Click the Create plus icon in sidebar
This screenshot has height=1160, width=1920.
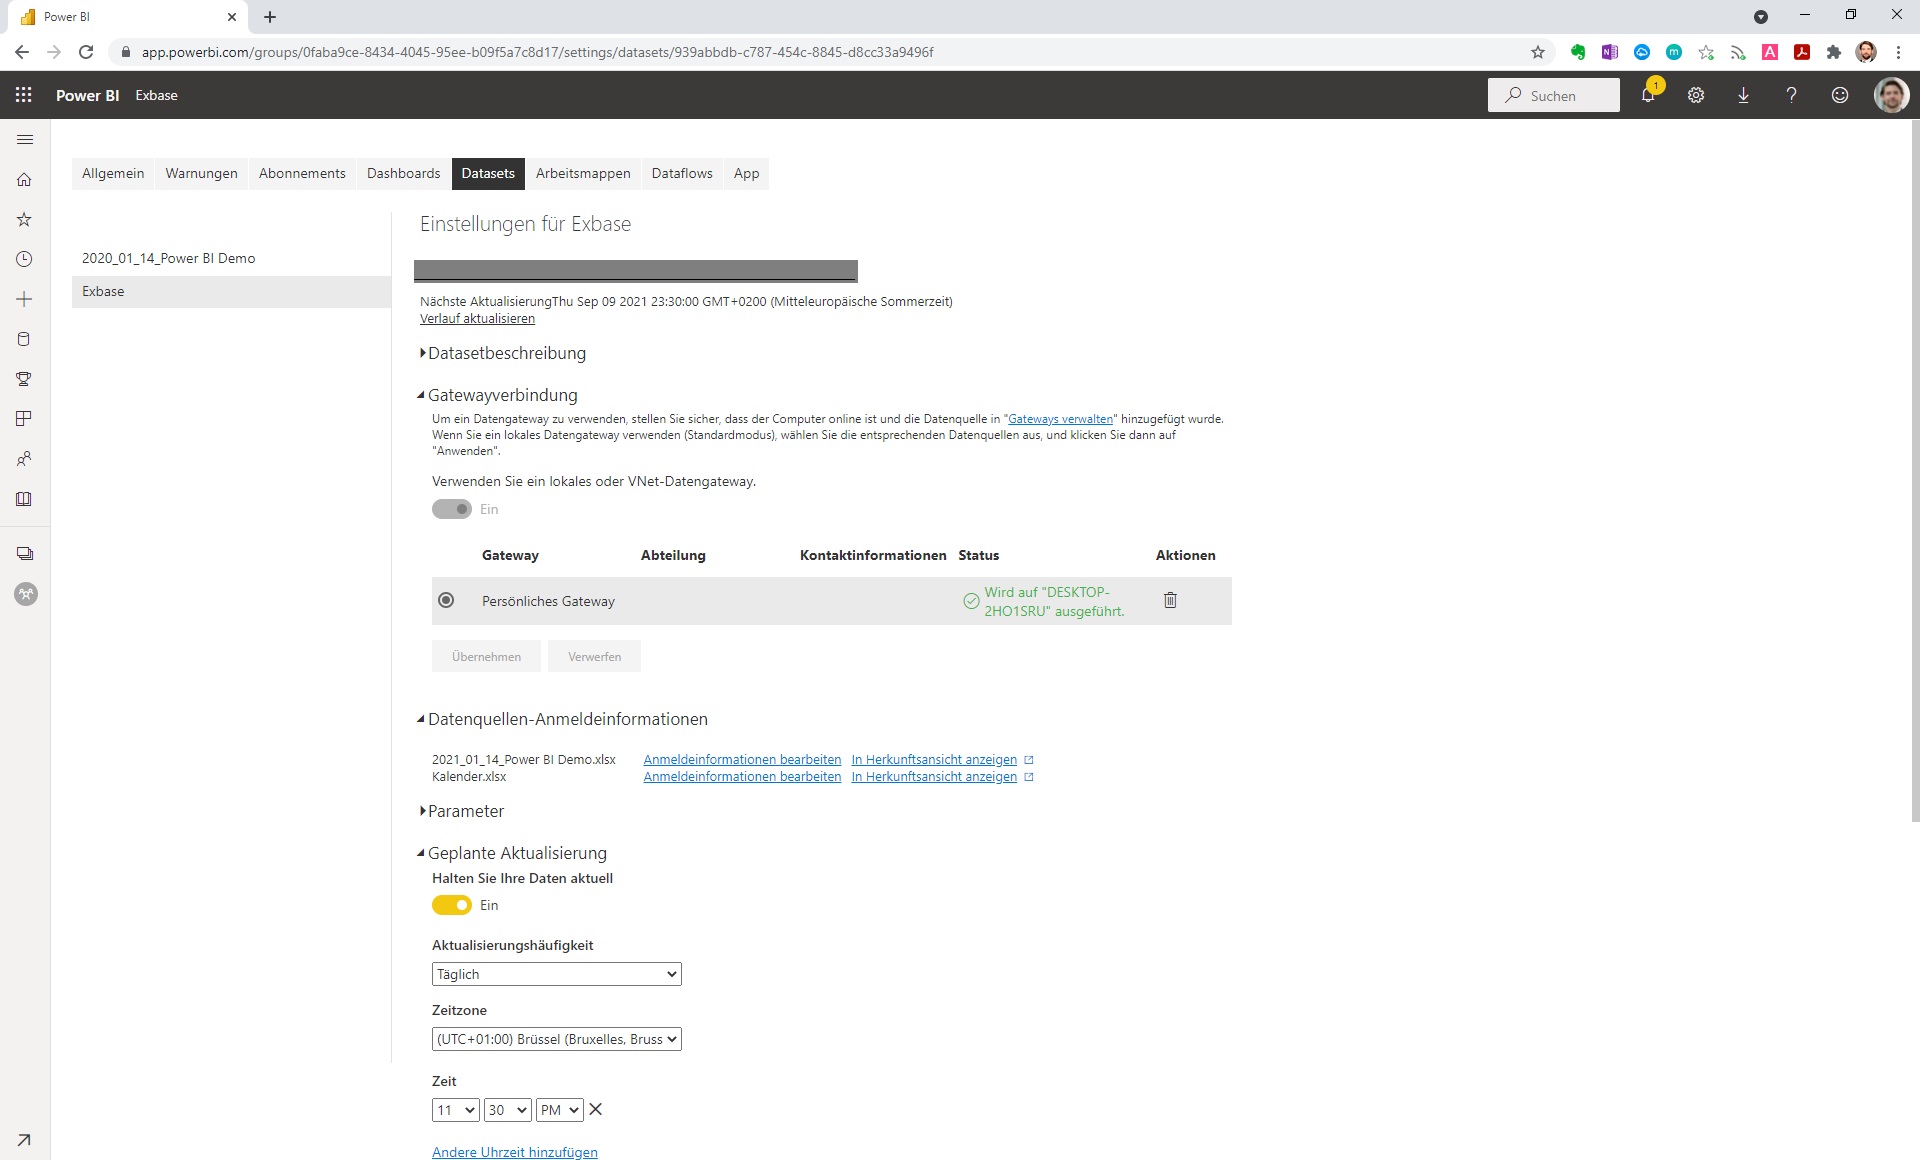pyautogui.click(x=25, y=299)
